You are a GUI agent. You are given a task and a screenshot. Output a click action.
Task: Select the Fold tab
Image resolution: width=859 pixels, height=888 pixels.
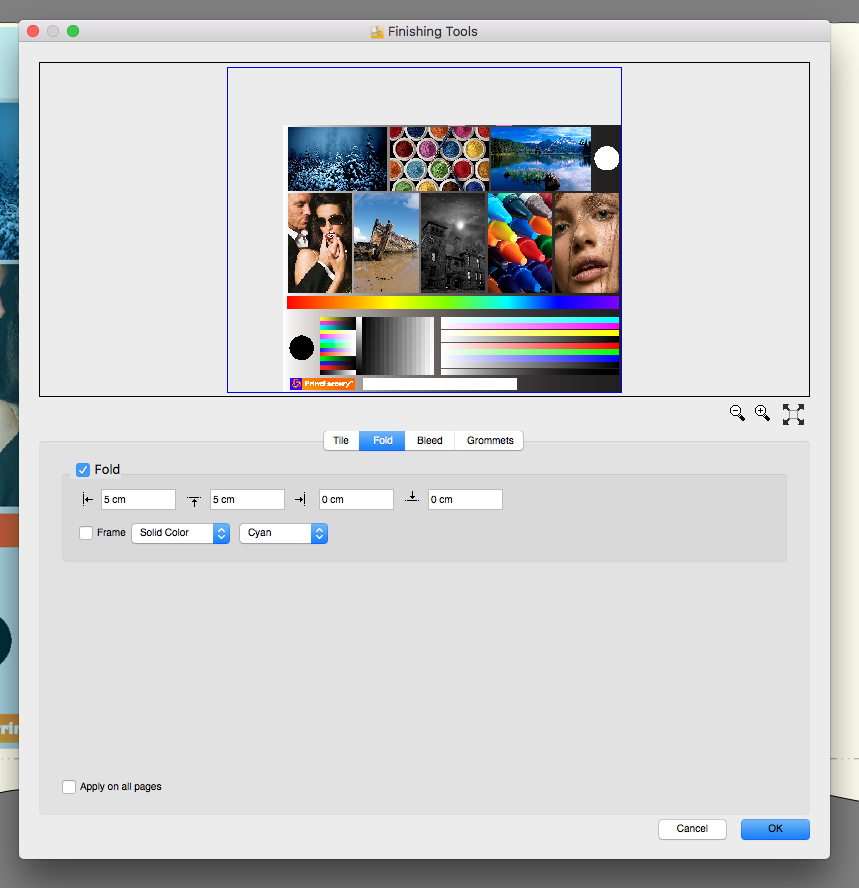[x=382, y=441]
